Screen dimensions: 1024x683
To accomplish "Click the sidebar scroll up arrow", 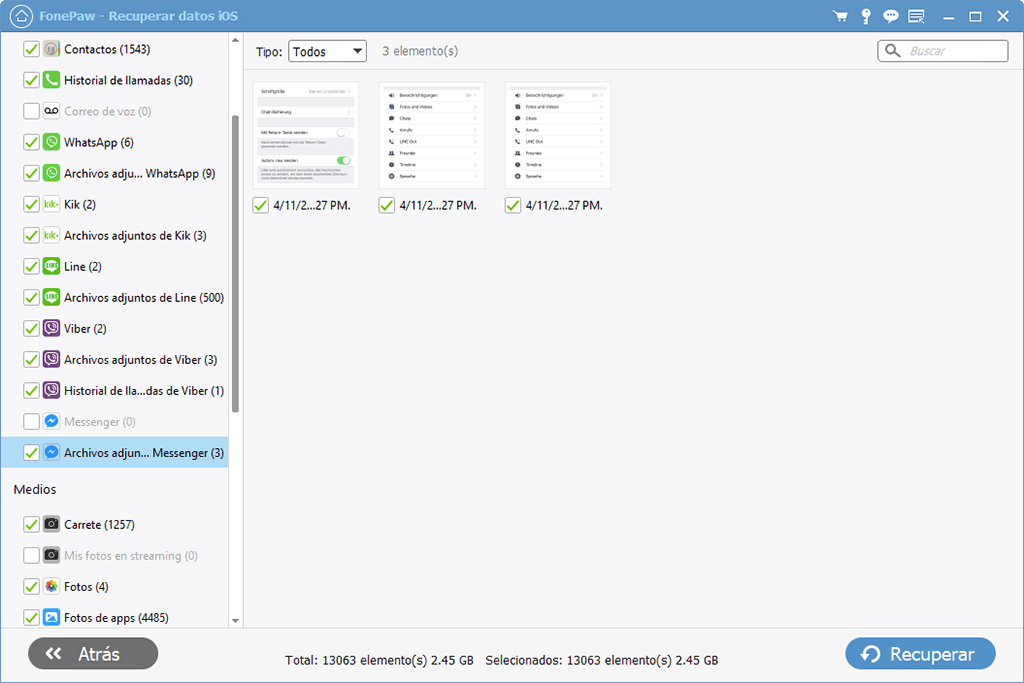I will click(x=235, y=40).
